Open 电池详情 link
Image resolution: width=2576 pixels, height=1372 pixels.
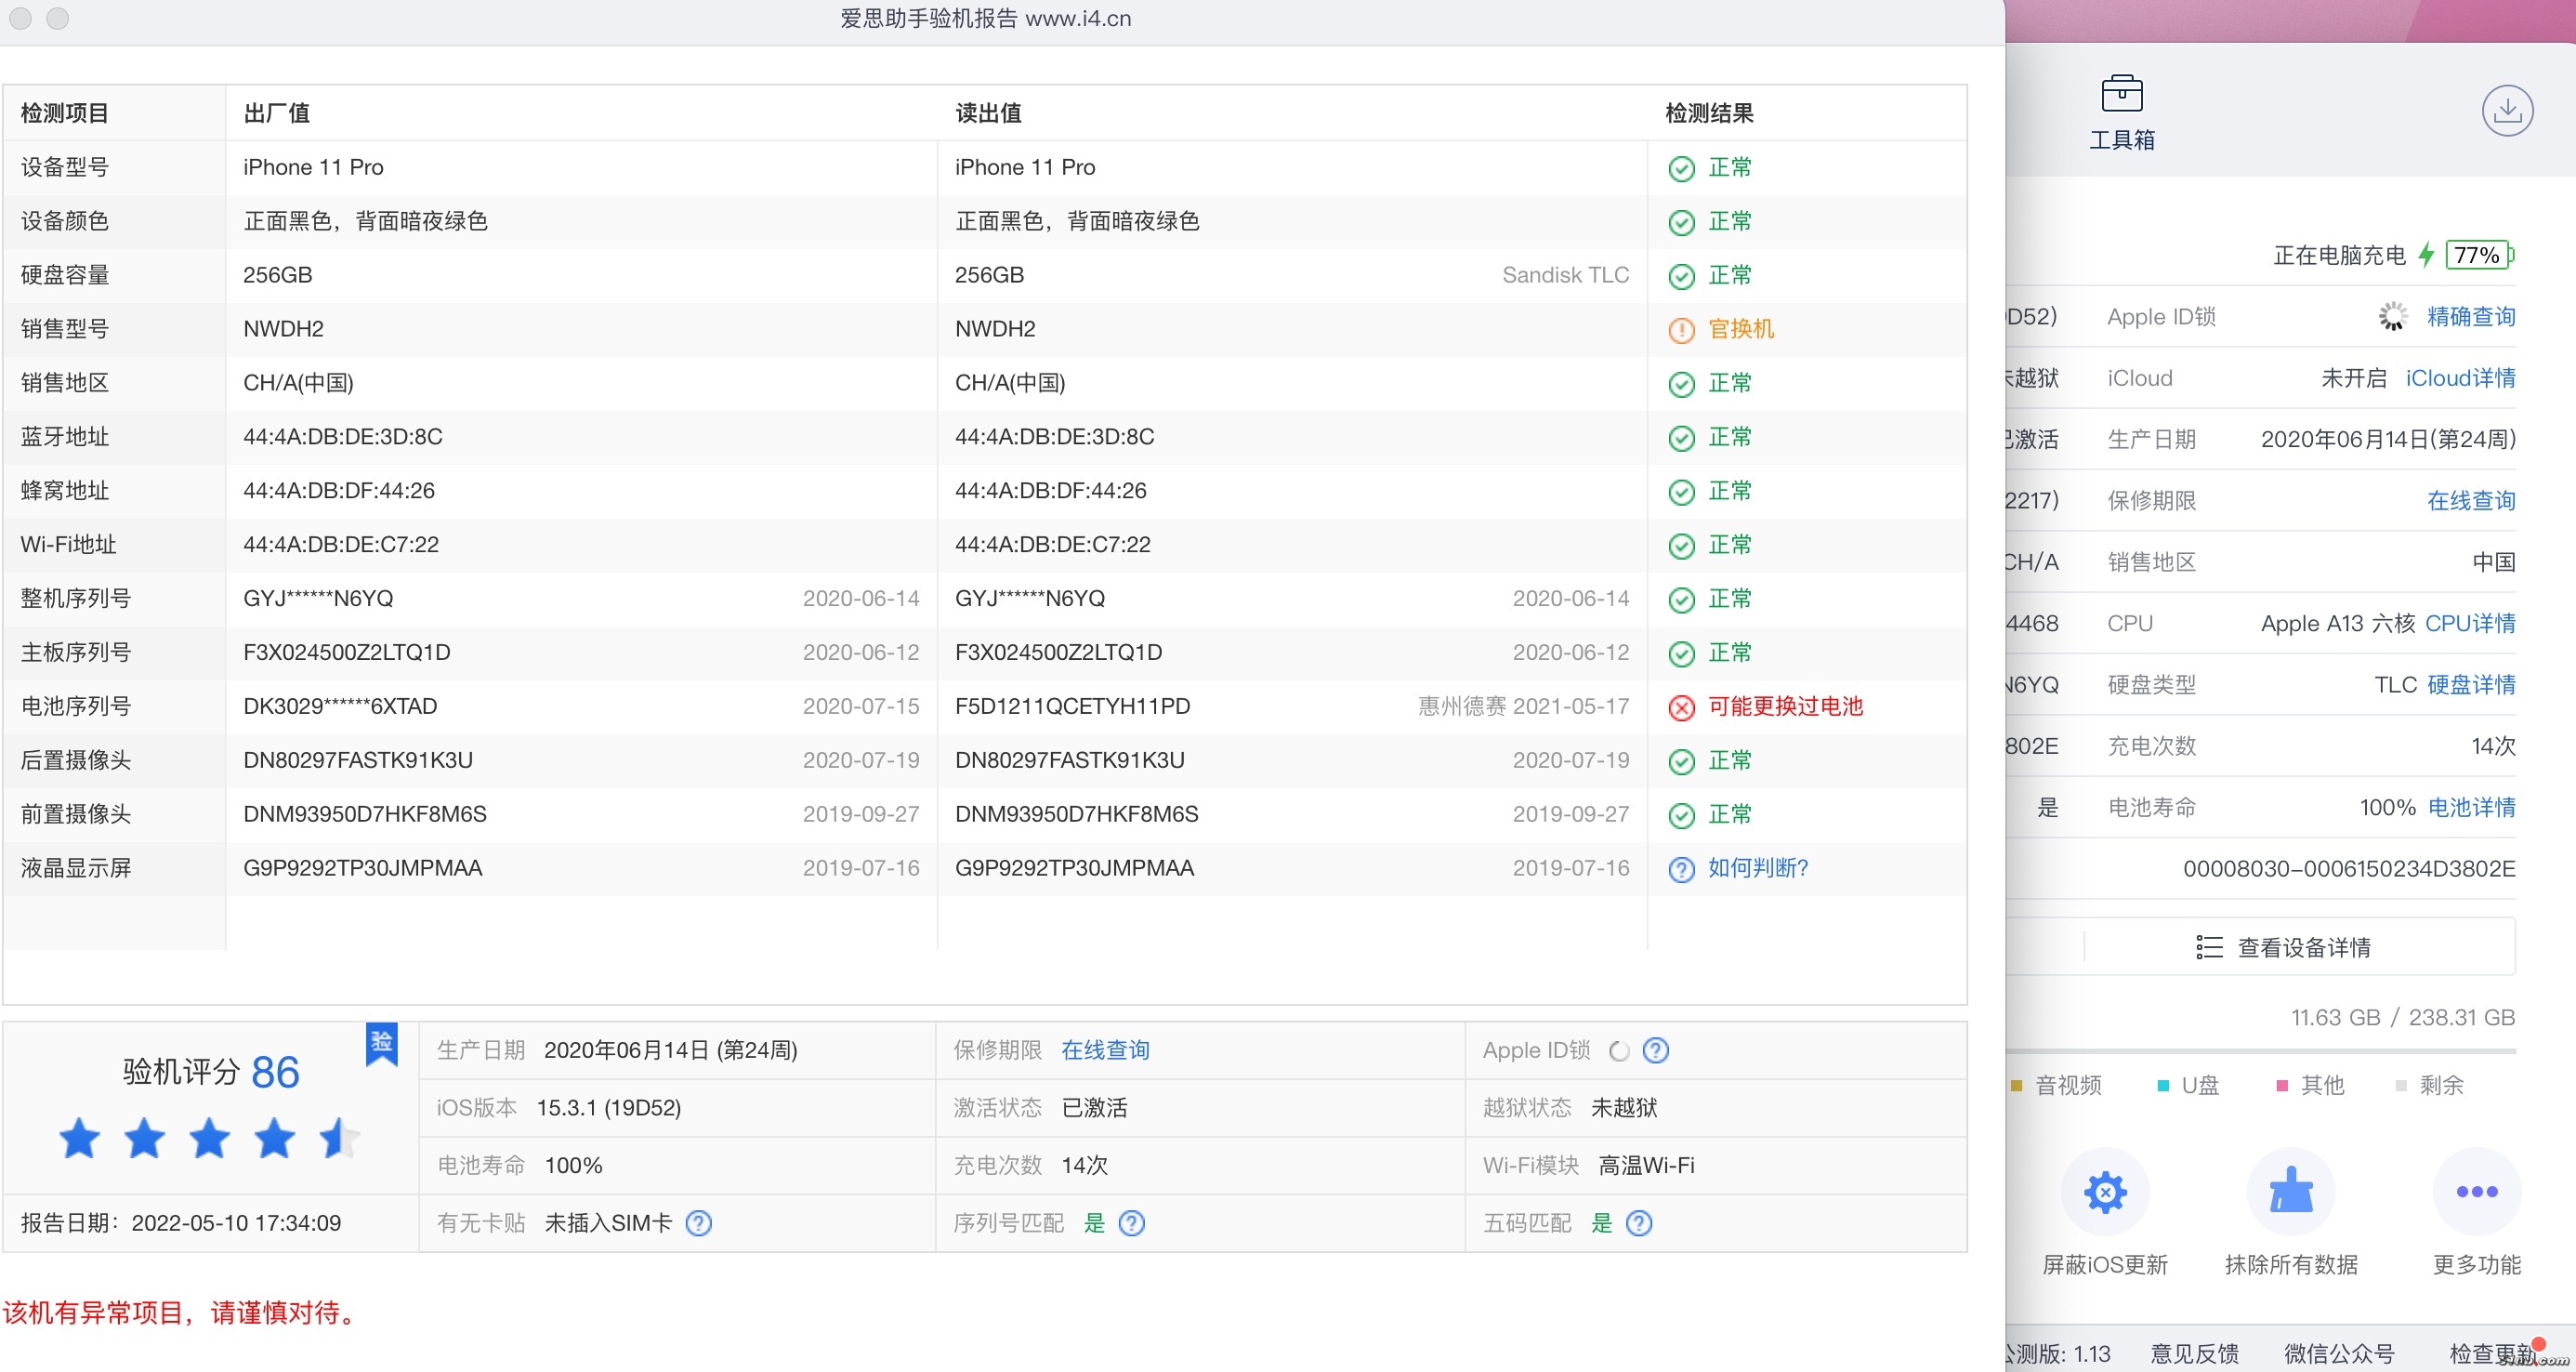coord(2470,807)
